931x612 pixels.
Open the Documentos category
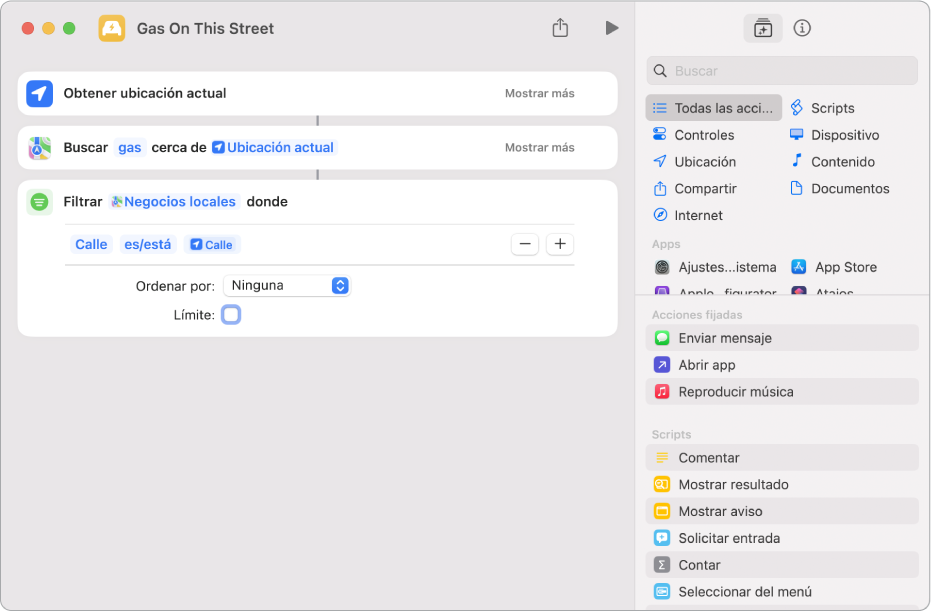(840, 188)
